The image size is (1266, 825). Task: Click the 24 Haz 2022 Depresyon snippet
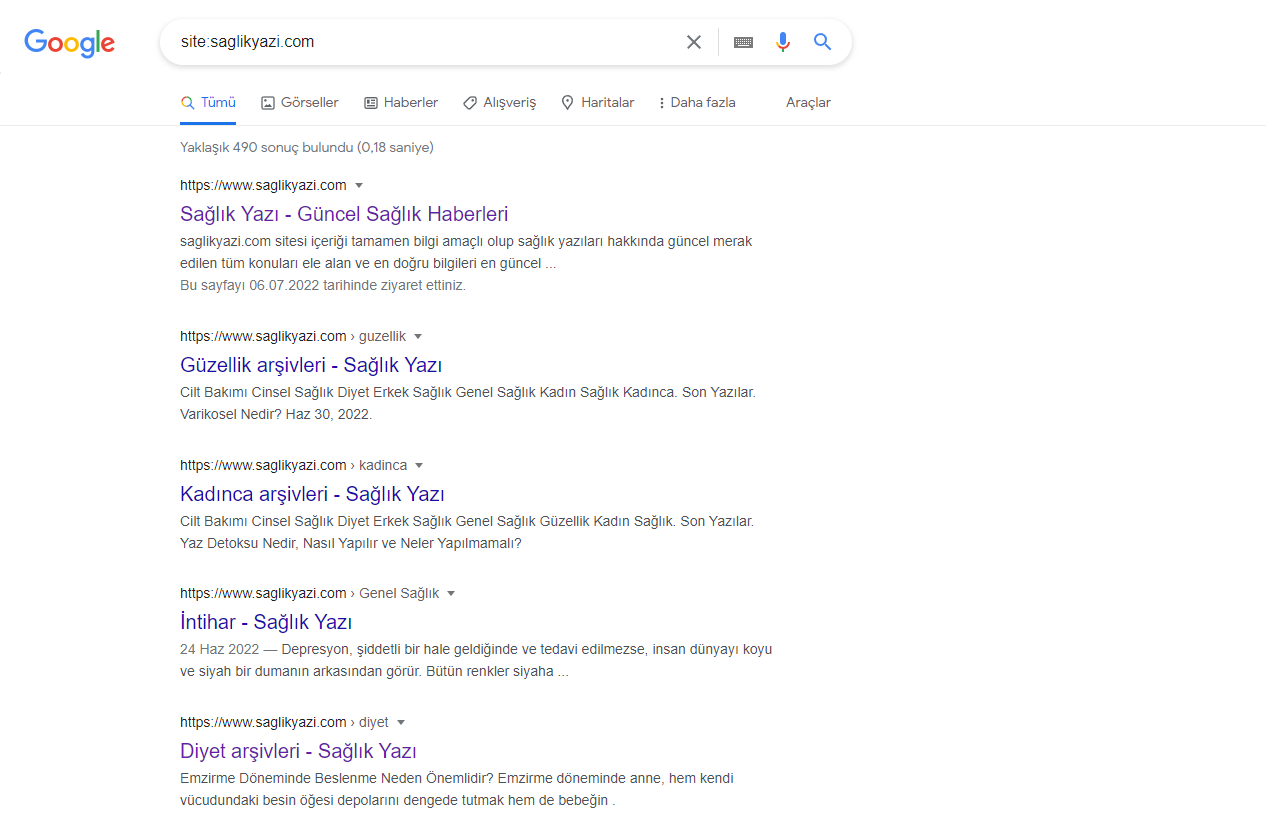point(476,660)
